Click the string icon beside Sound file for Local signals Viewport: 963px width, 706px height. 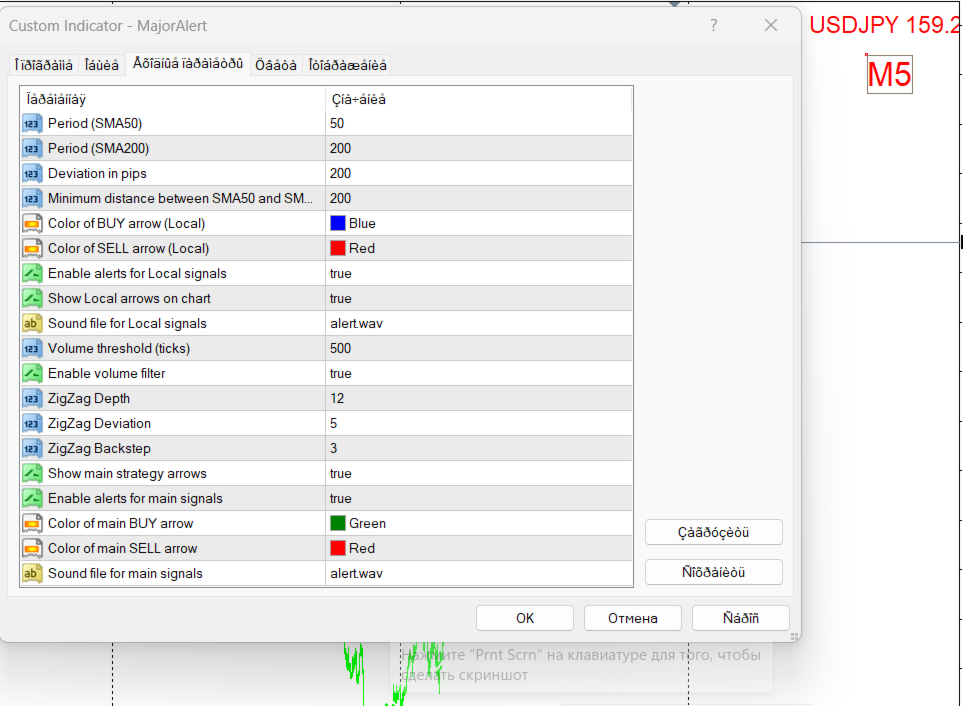point(32,324)
